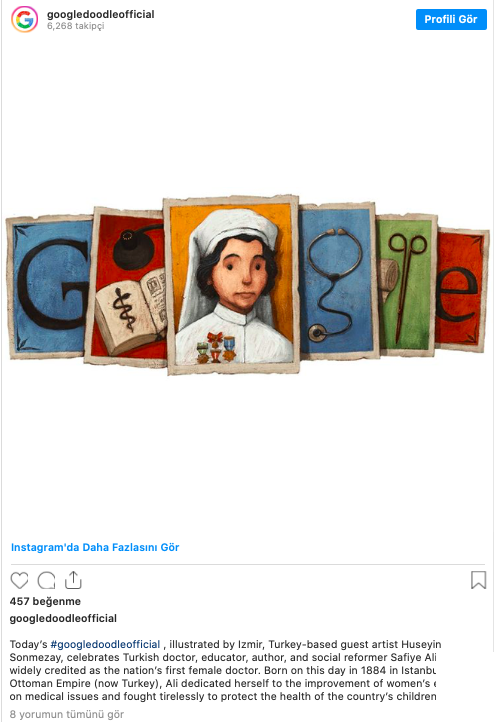Expand 8 yorumun tümünü gör comments
This screenshot has width=494, height=722.
(x=67, y=714)
